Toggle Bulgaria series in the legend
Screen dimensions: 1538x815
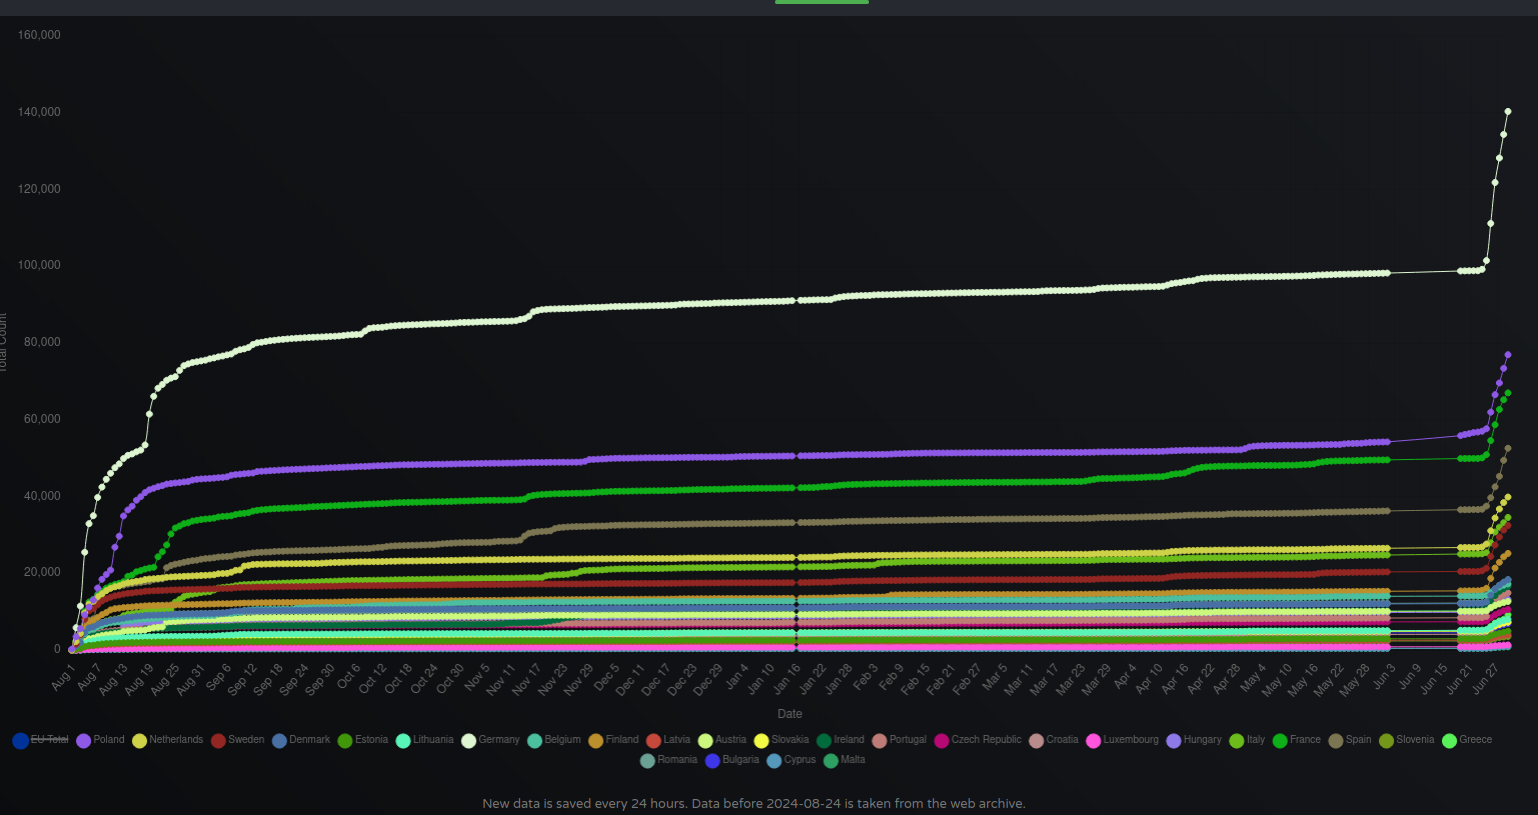[x=732, y=760]
